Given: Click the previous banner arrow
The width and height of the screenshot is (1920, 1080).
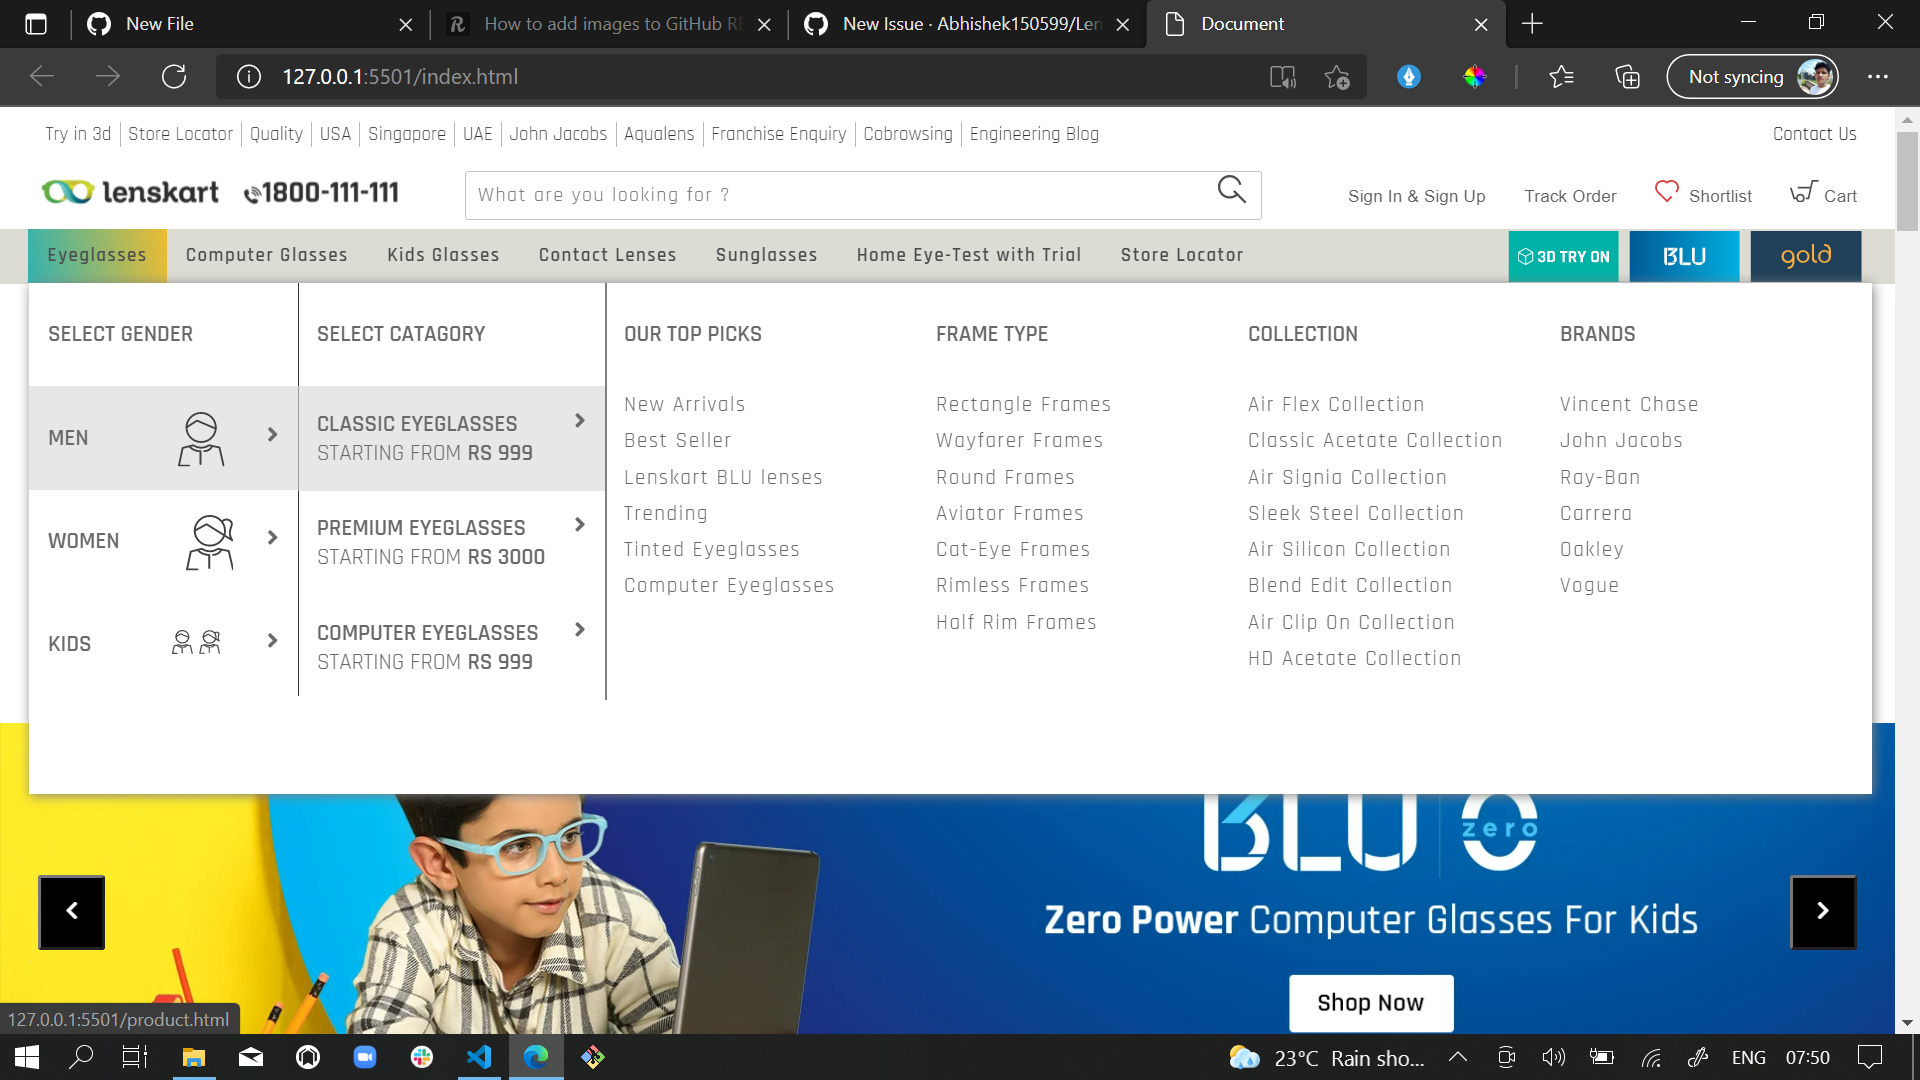Looking at the screenshot, I should [71, 911].
